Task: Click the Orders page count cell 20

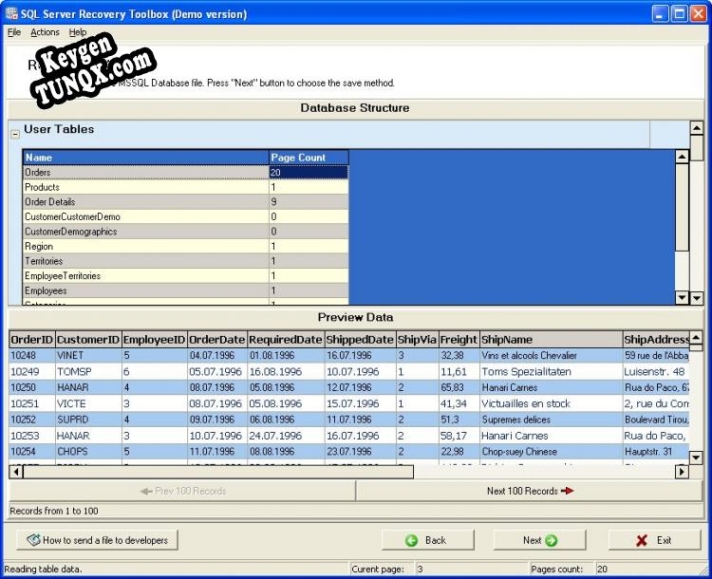Action: pyautogui.click(x=309, y=173)
